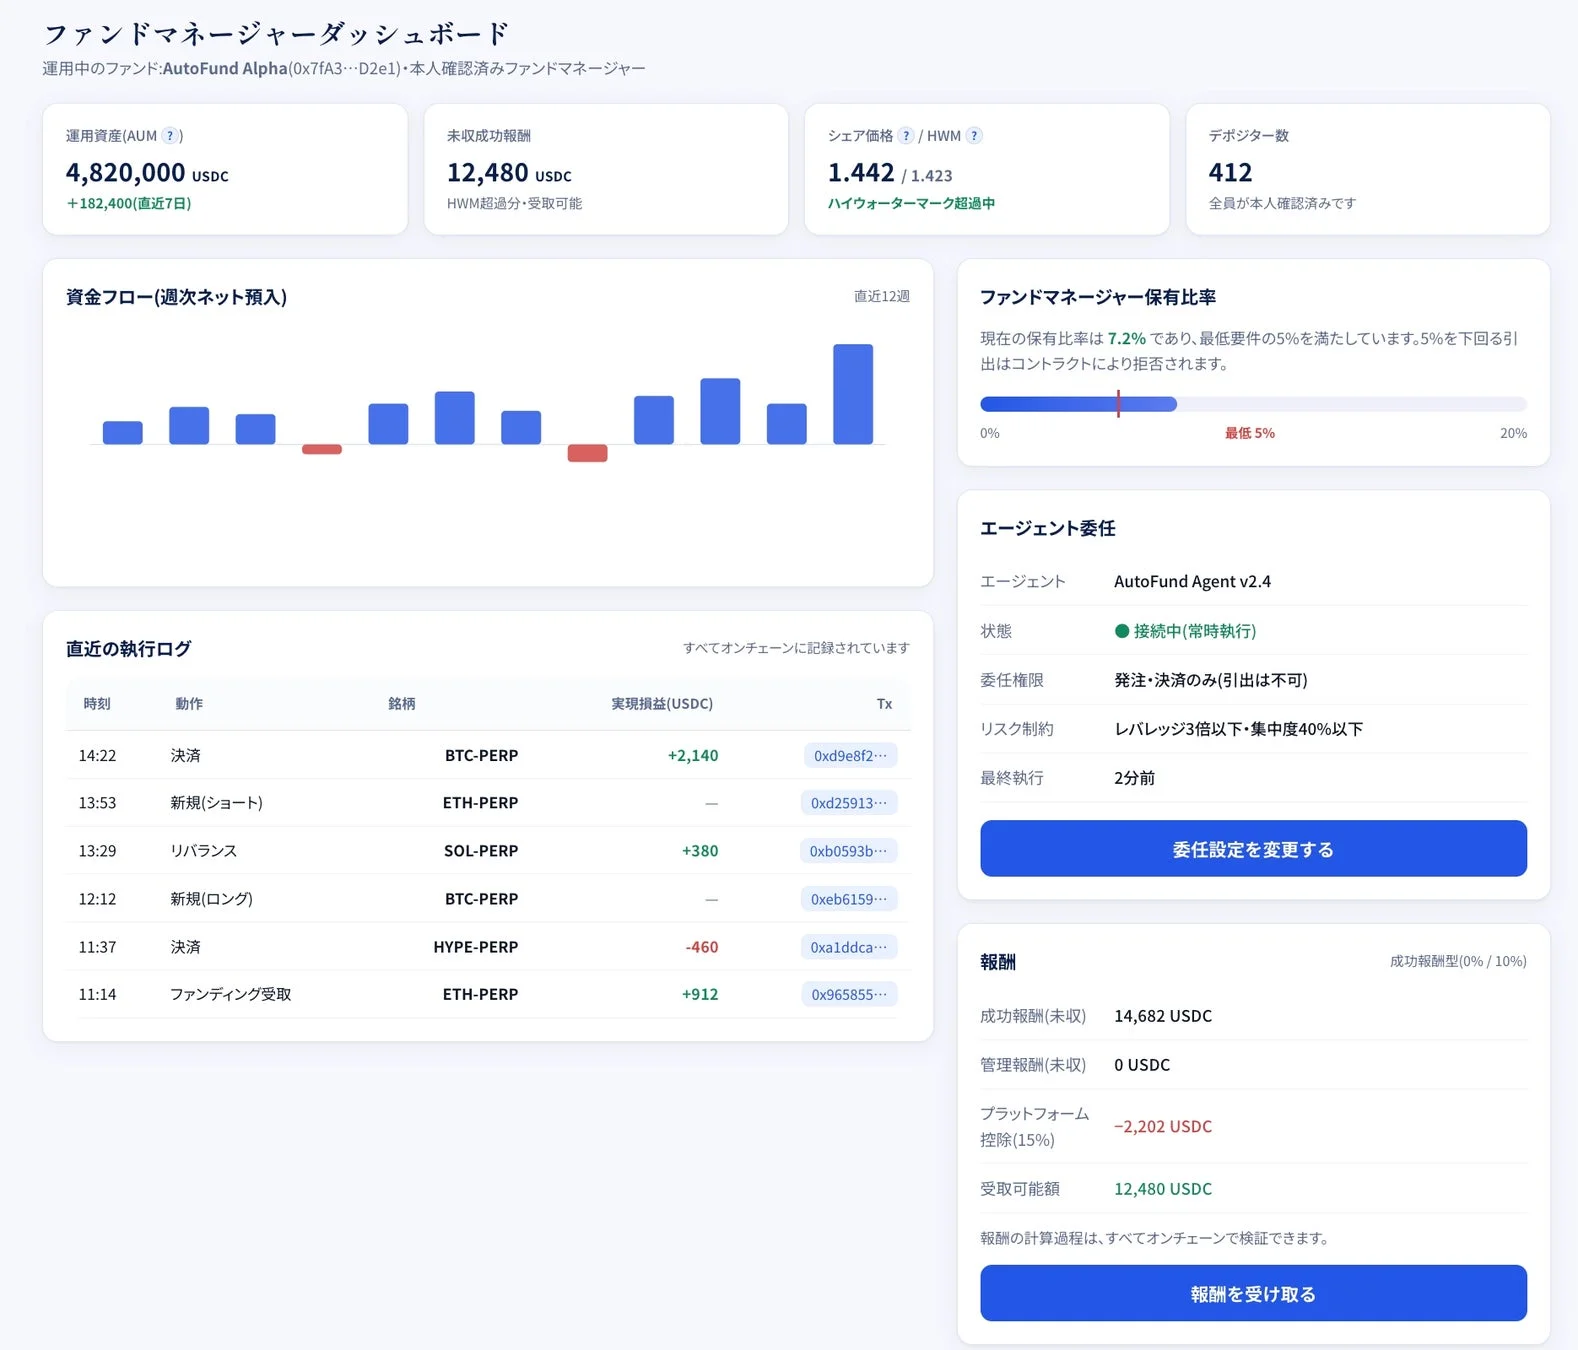Screen dimensions: 1578x1350
Task: Click the 2分前 last execution value
Action: (1134, 778)
